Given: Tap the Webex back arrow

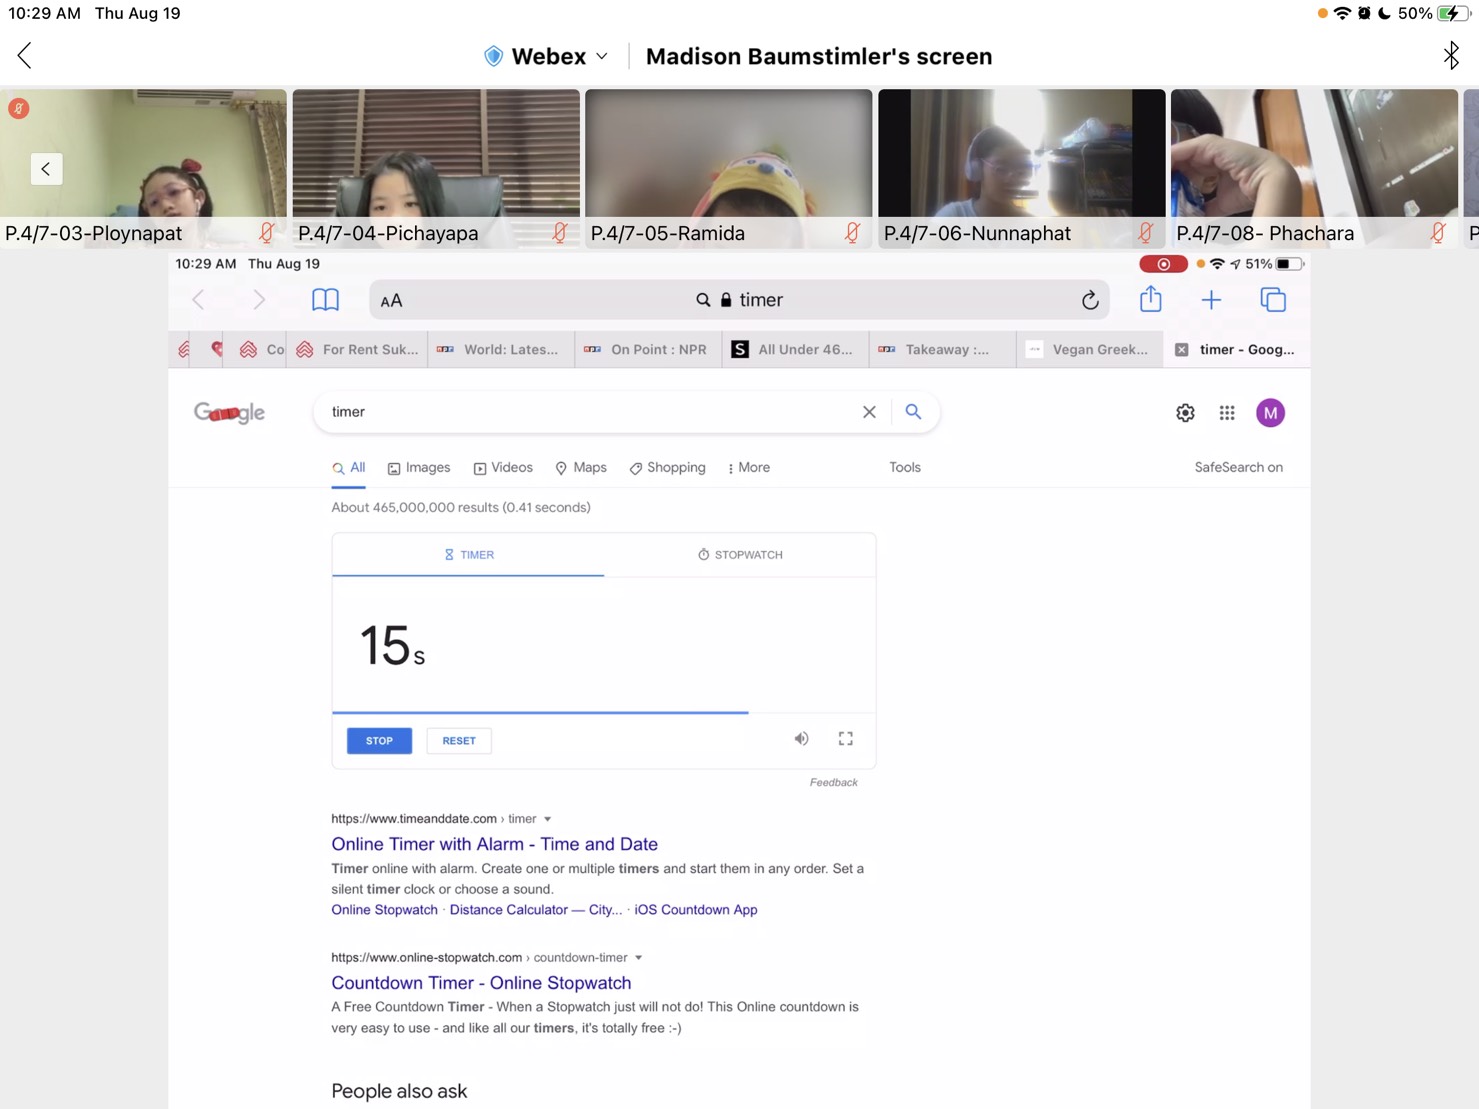Looking at the screenshot, I should click(x=25, y=56).
